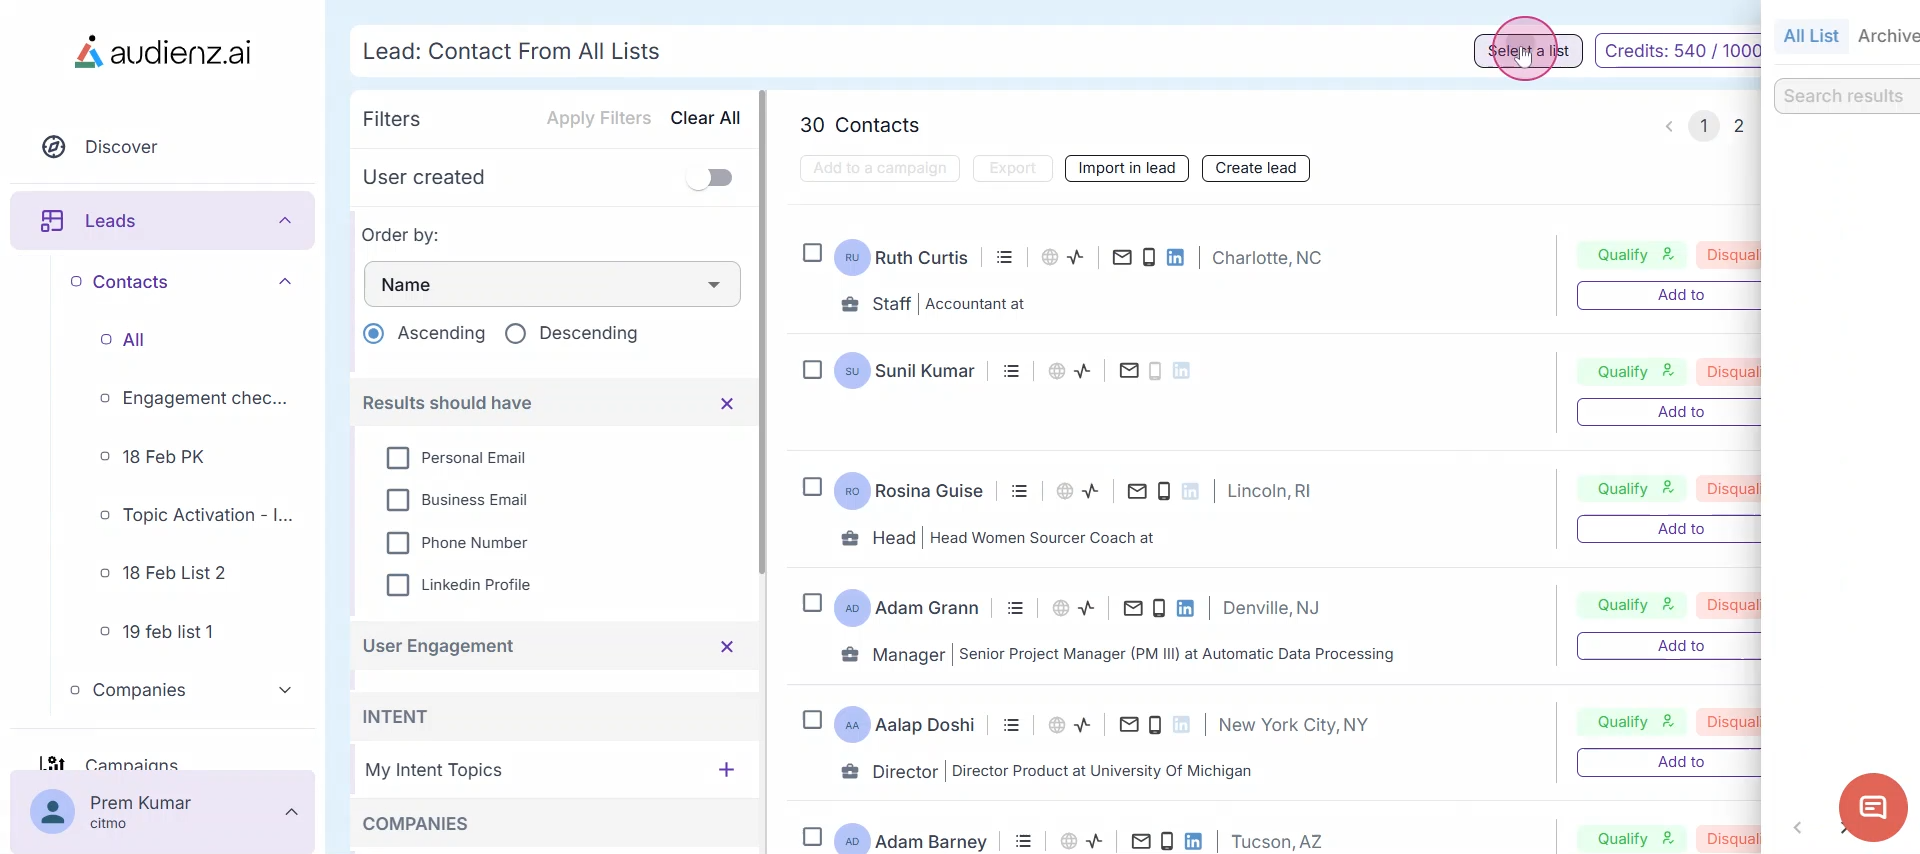Click globe icon next to Adam Grann

[1061, 608]
